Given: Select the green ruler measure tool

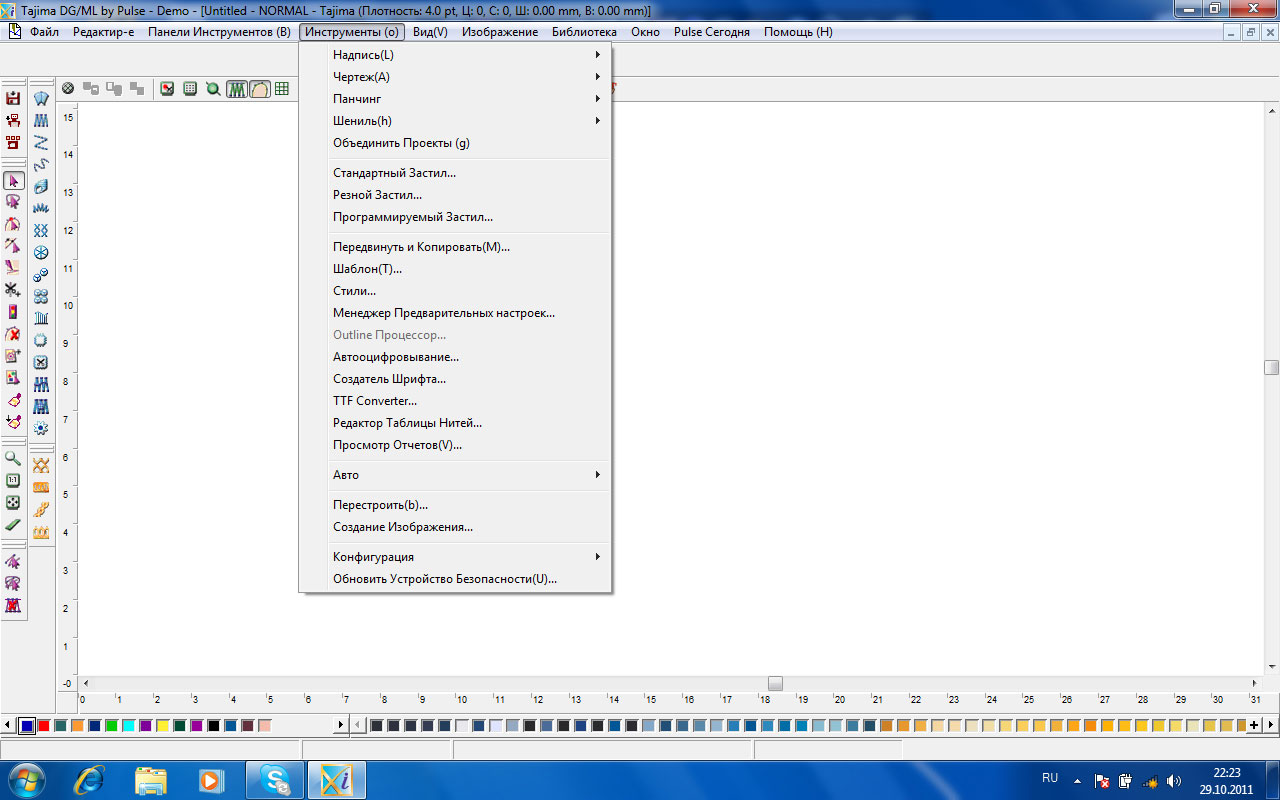Looking at the screenshot, I should 13,524.
